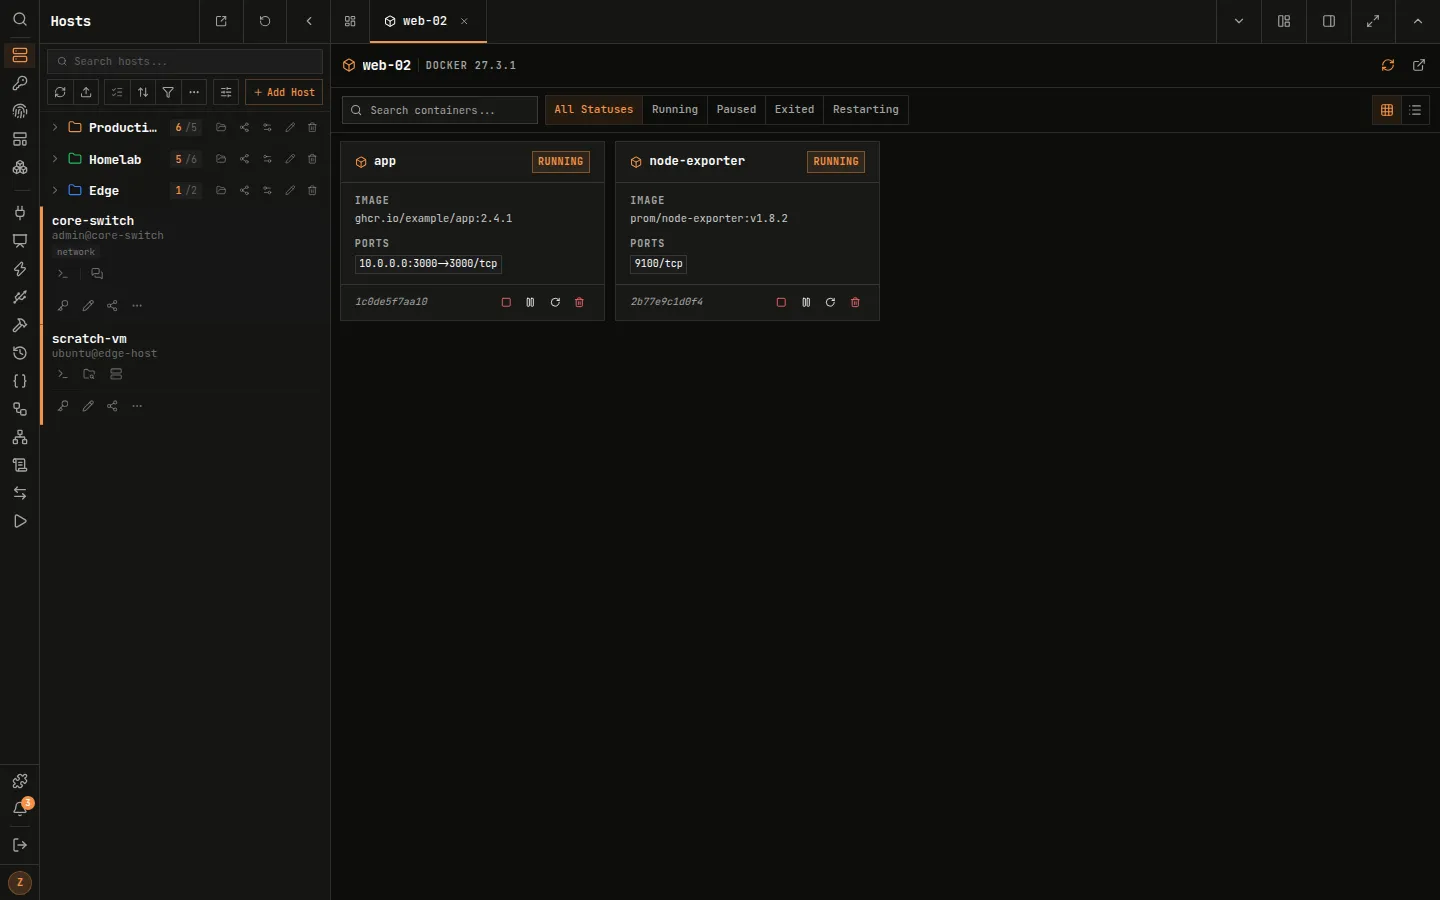Edit the scratch-vm host with pencil icon
The height and width of the screenshot is (900, 1440).
tap(88, 406)
